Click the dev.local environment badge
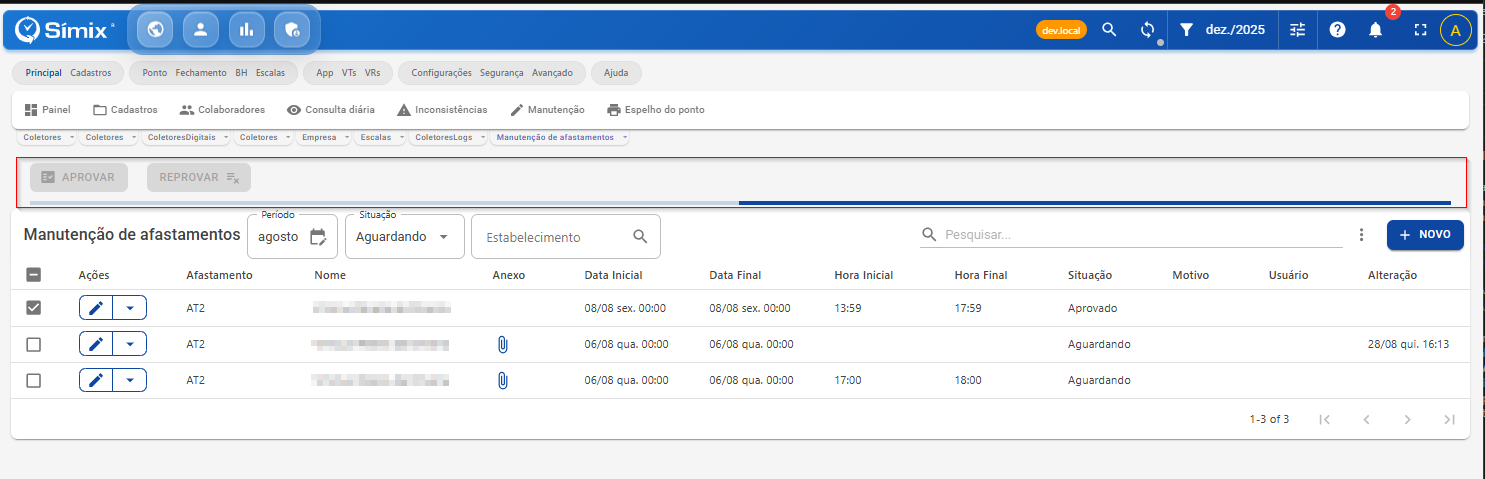Image resolution: width=1485 pixels, height=479 pixels. (1061, 30)
